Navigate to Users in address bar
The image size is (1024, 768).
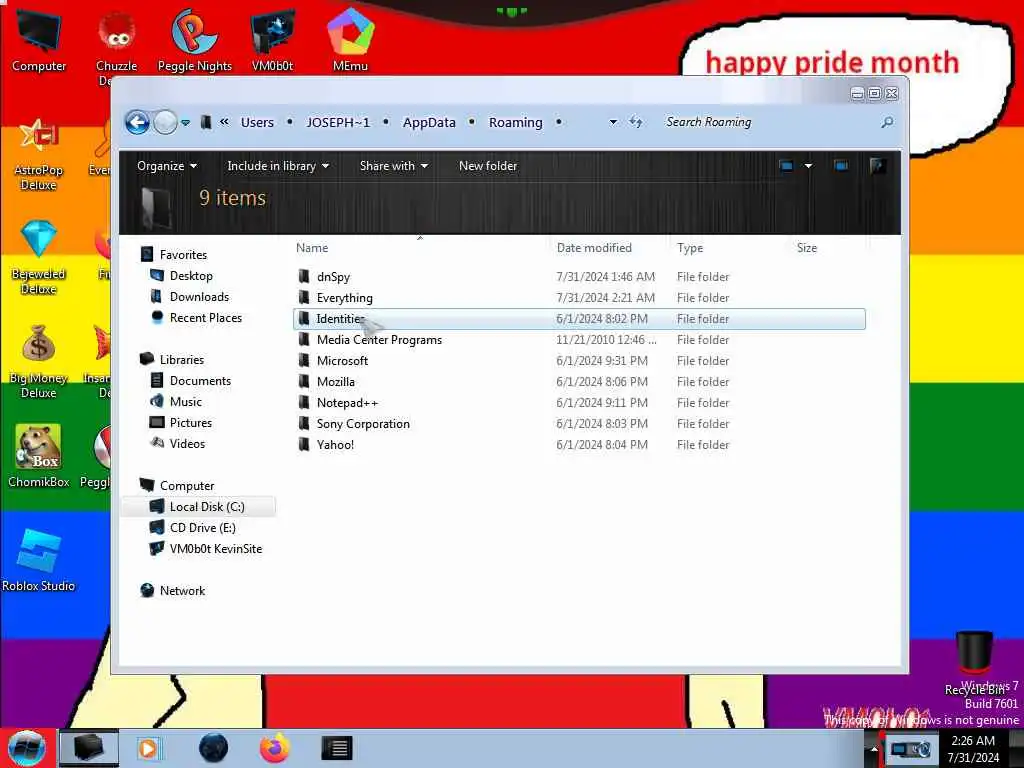click(257, 122)
